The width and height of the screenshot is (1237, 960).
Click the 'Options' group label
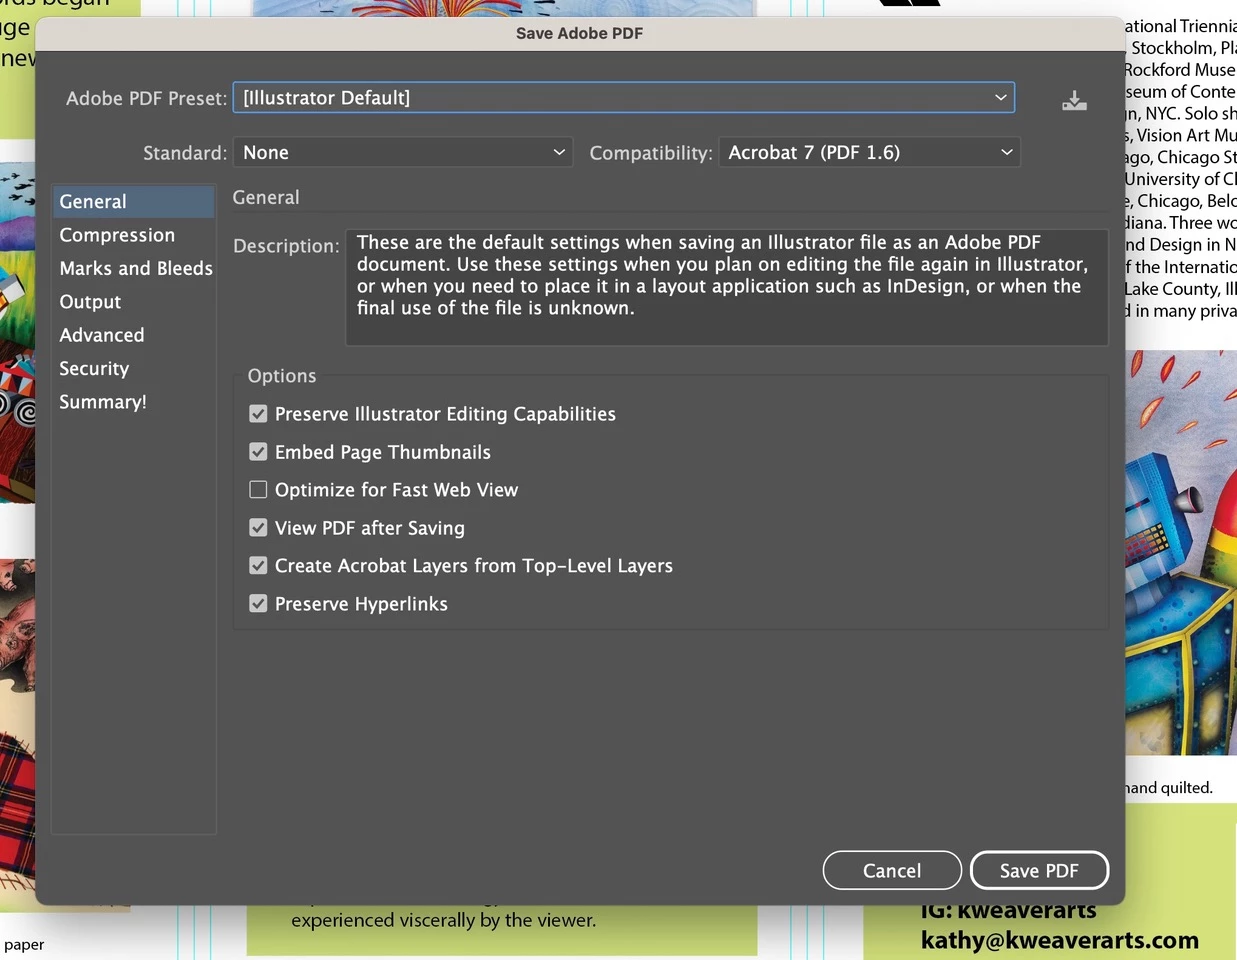coord(282,376)
